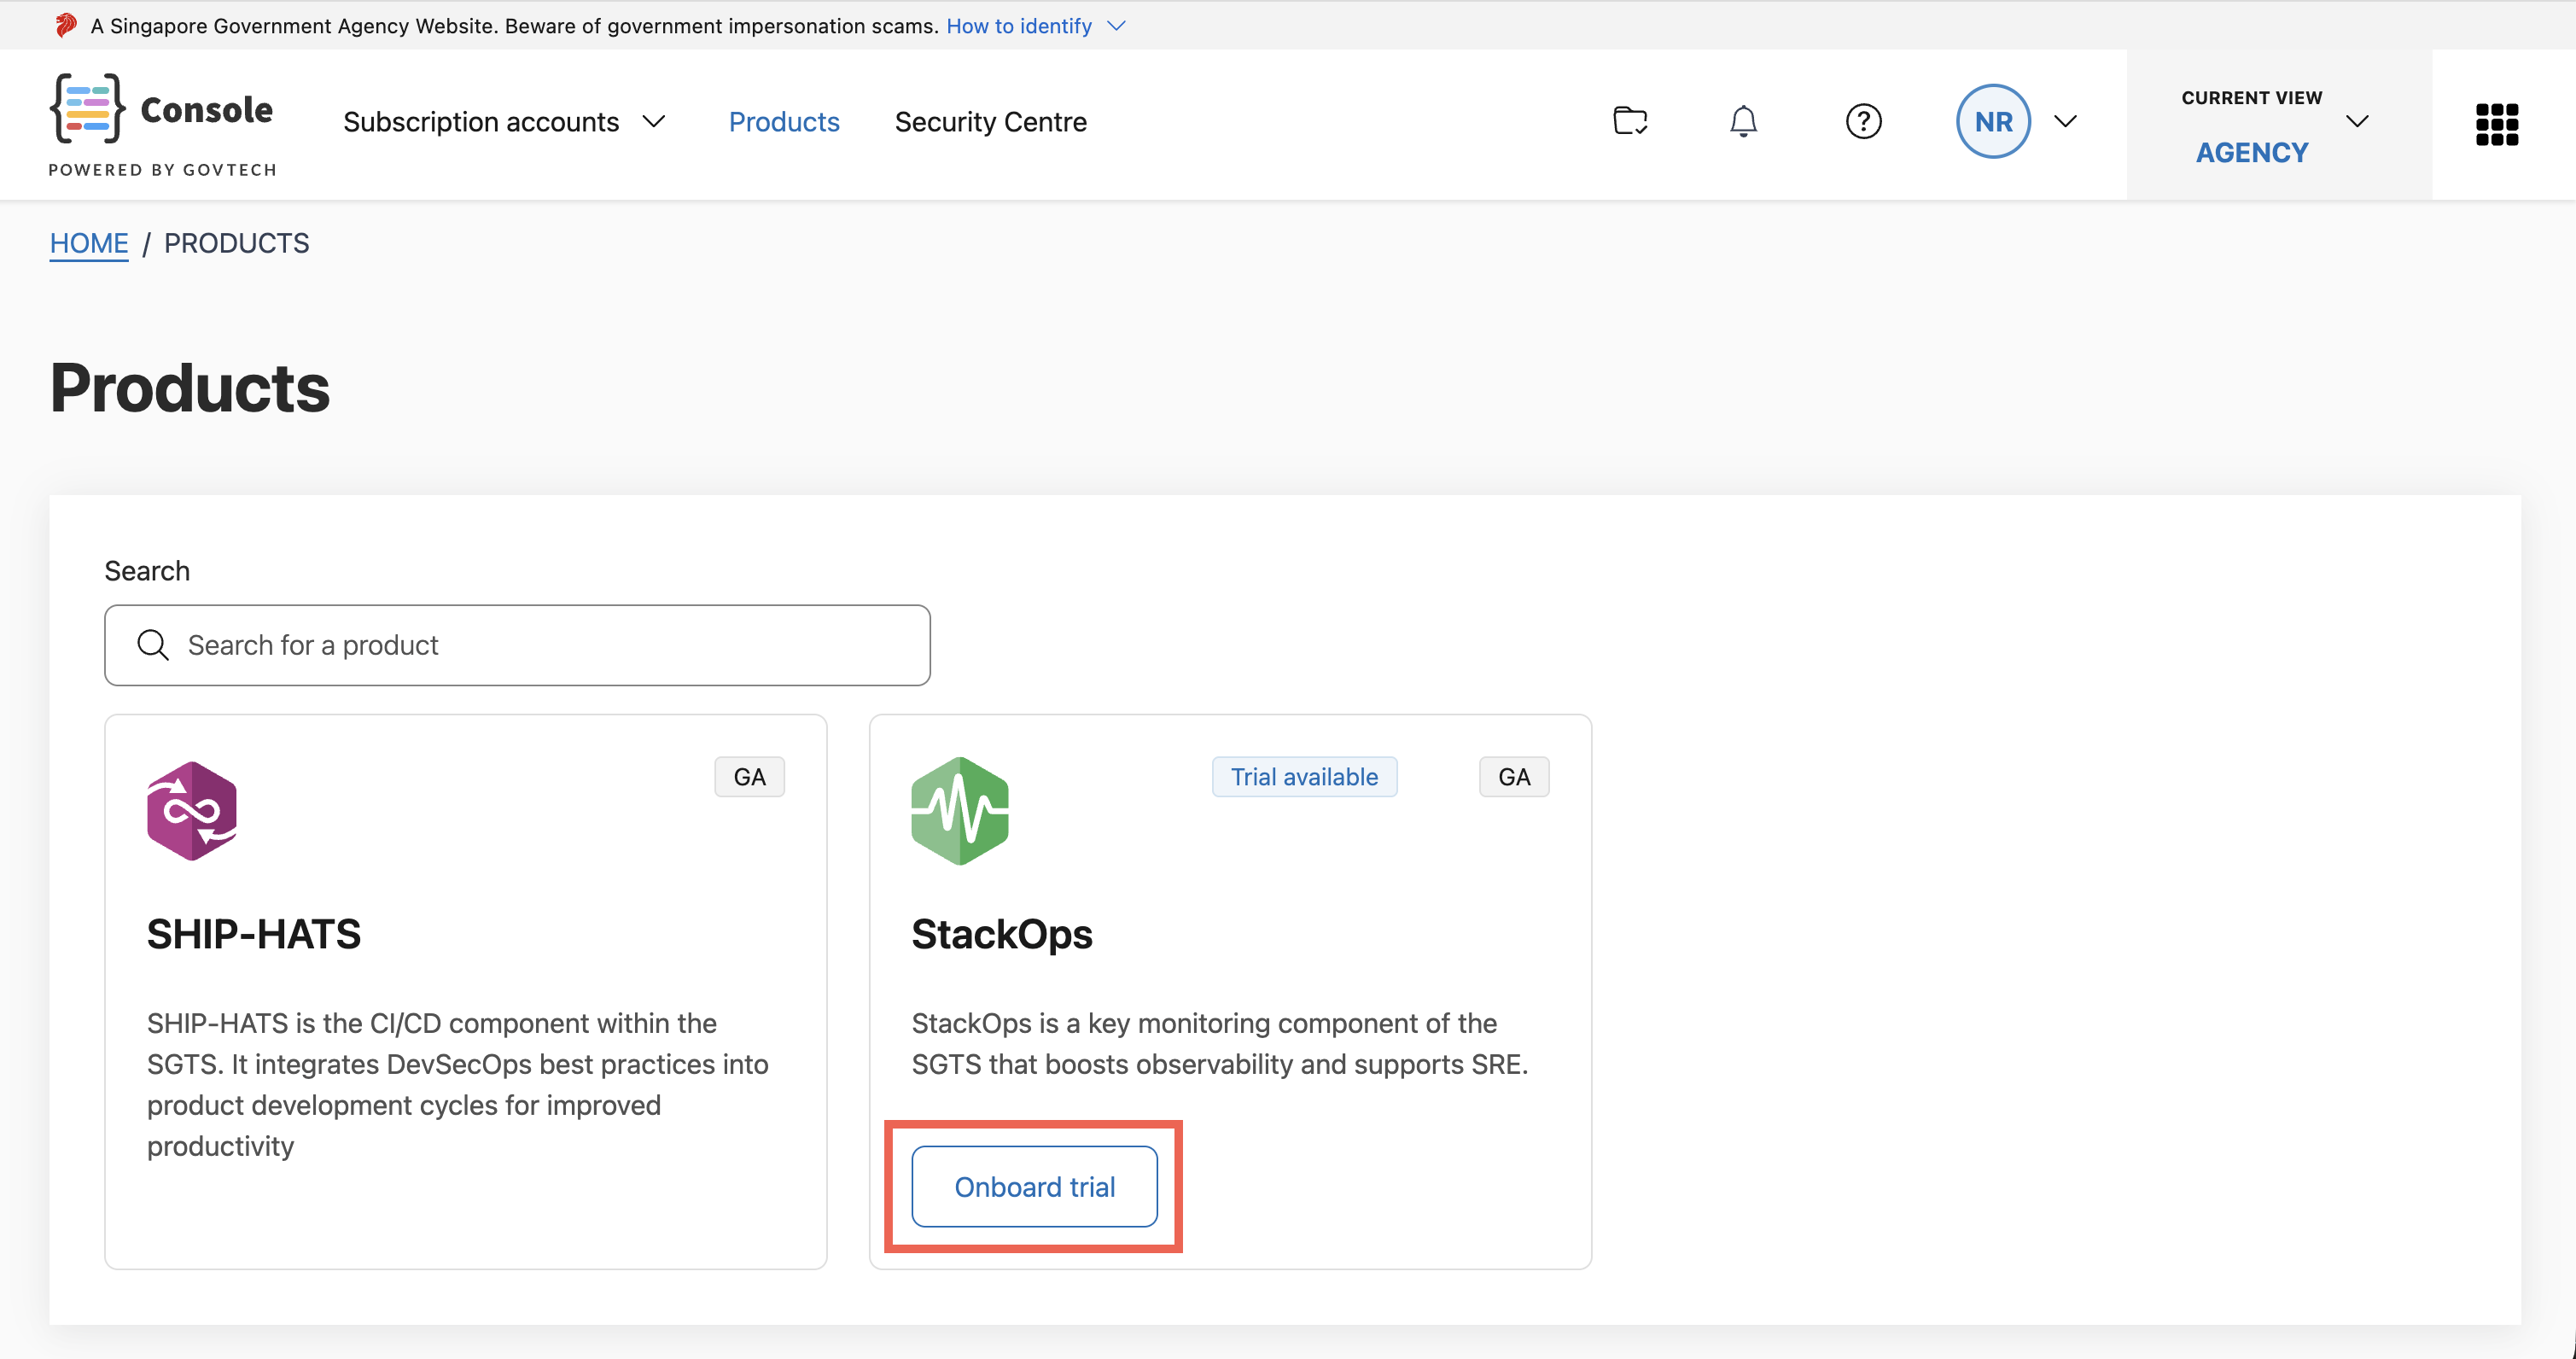Click the SHIP-HATS card title
2576x1359 pixels.
coord(253,934)
